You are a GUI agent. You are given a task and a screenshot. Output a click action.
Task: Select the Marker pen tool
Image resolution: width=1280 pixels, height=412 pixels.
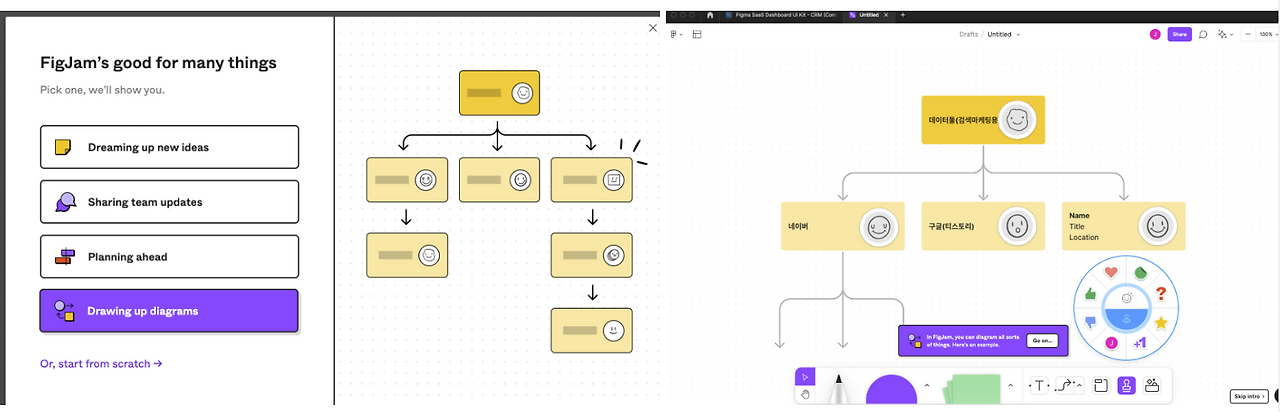[x=838, y=387]
